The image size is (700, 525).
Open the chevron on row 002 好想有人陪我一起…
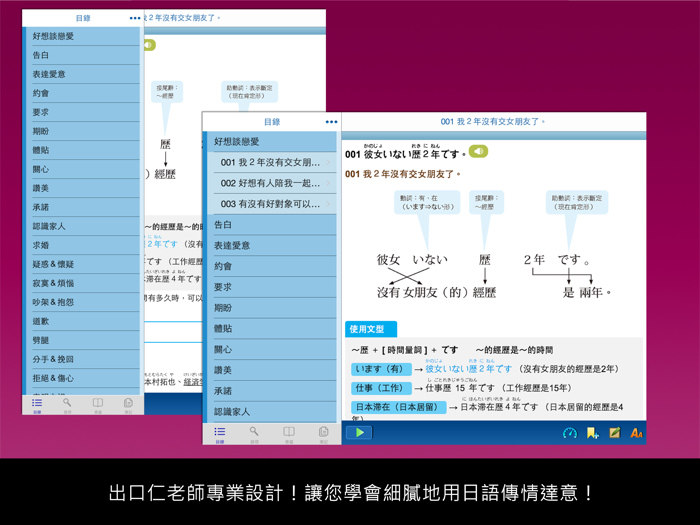(x=329, y=183)
